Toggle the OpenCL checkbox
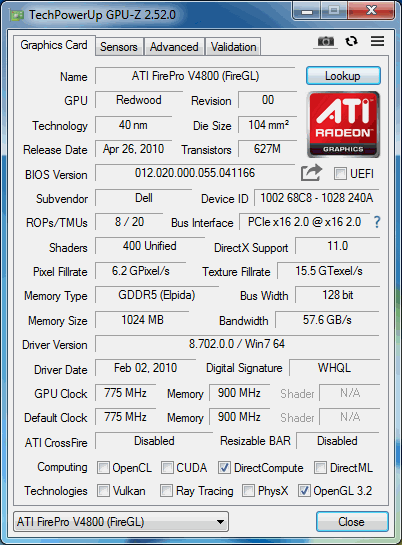402x545 pixels. [103, 467]
